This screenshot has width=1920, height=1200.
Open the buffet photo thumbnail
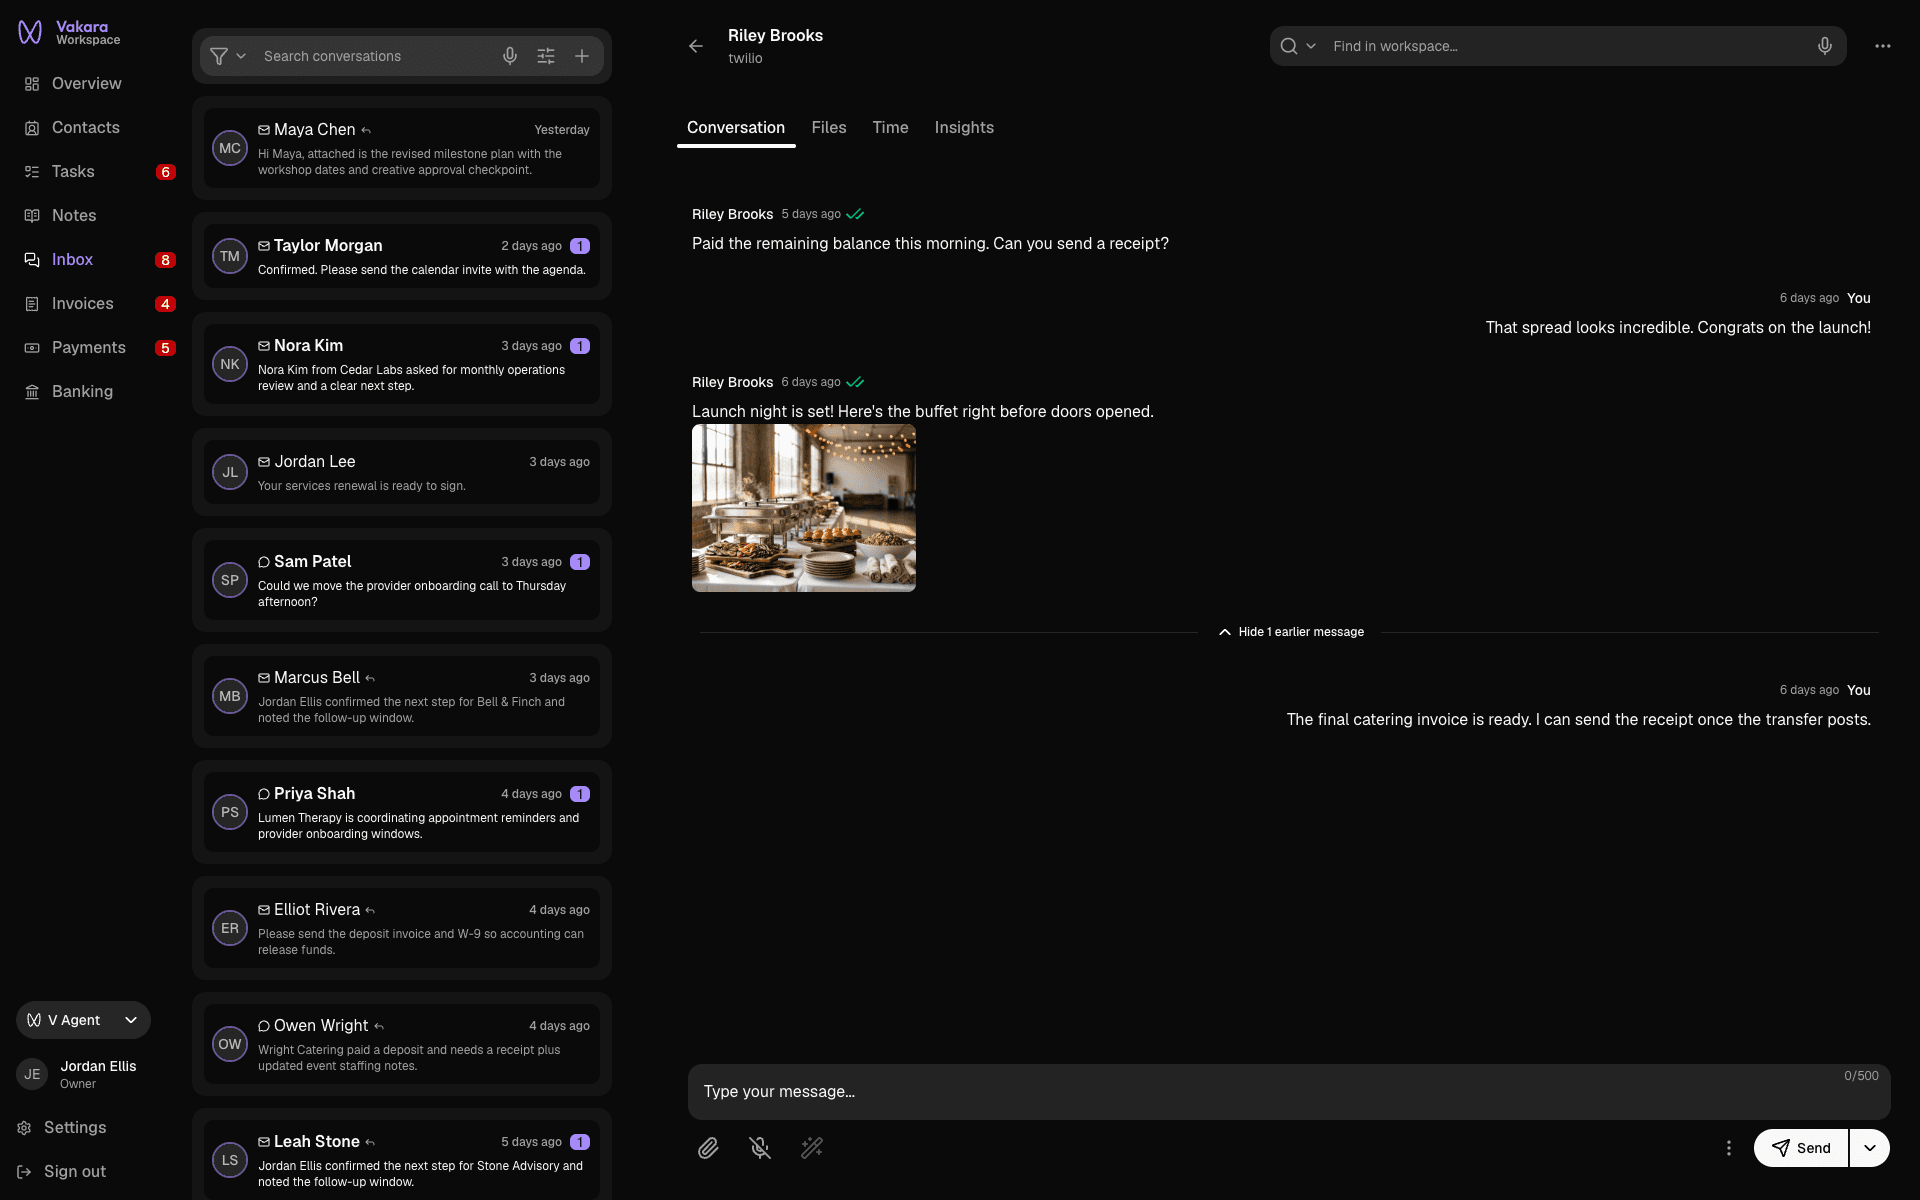(x=804, y=508)
